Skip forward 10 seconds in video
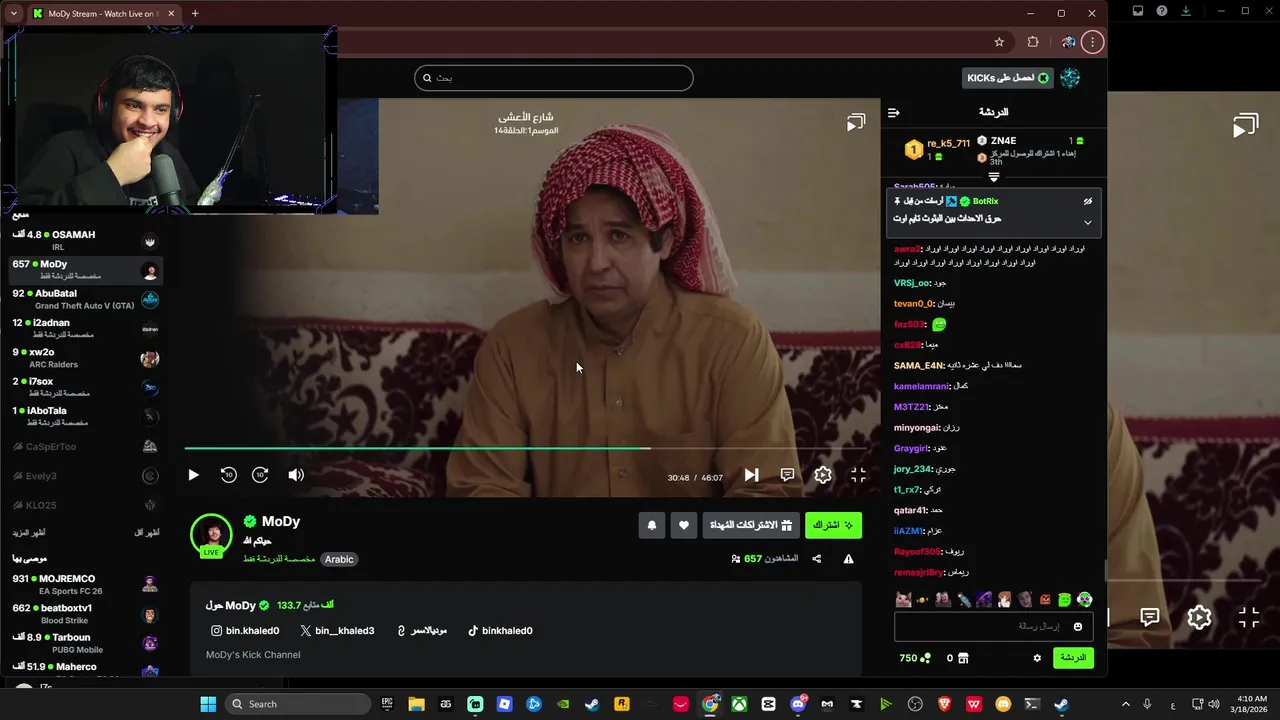Screen dimensions: 1280x720 [260, 475]
